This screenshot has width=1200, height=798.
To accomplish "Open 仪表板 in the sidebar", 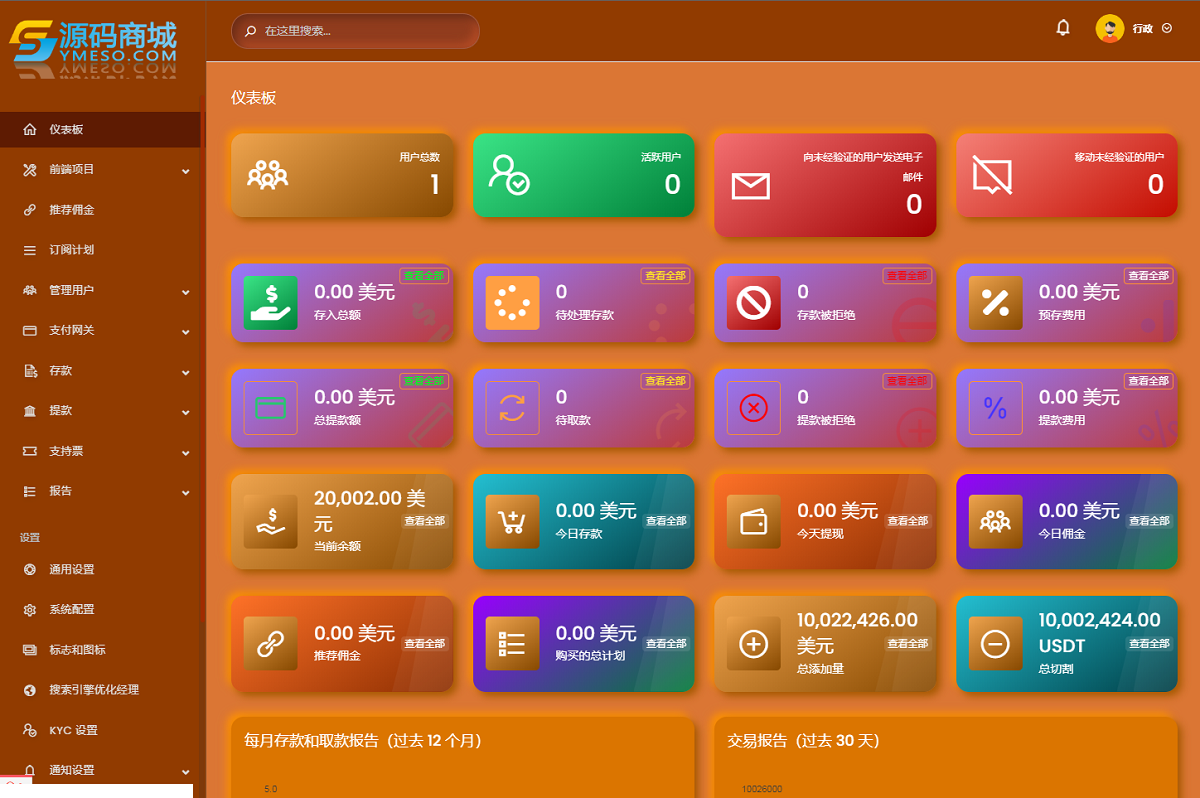I will pos(100,129).
